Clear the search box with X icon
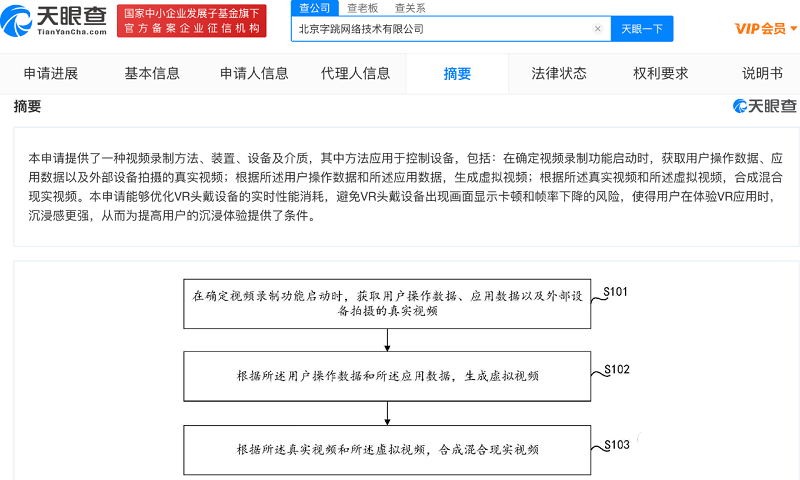This screenshot has width=800, height=480. [x=598, y=29]
